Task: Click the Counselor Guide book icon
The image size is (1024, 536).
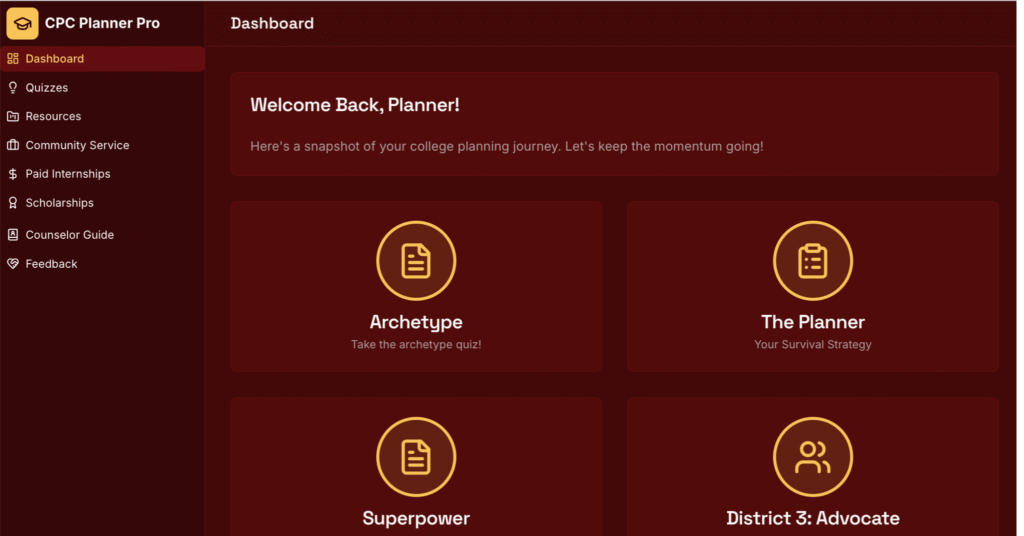Action: tap(13, 235)
